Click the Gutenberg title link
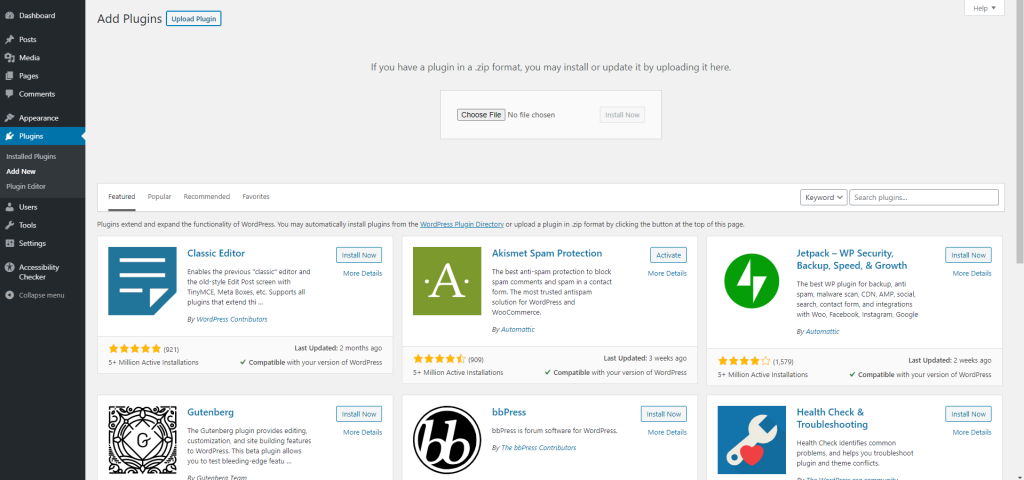The width and height of the screenshot is (1024, 480). 210,413
